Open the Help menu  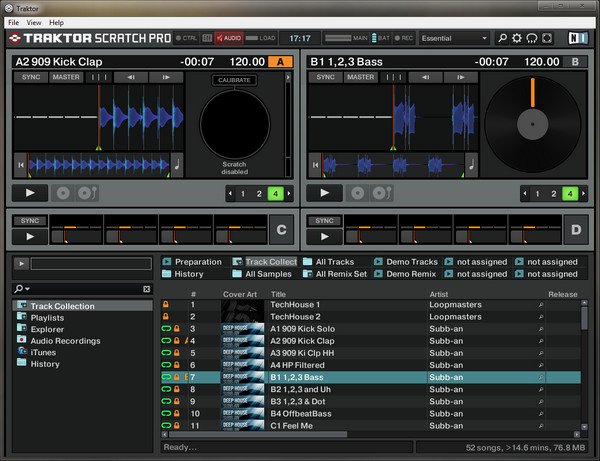[x=57, y=21]
